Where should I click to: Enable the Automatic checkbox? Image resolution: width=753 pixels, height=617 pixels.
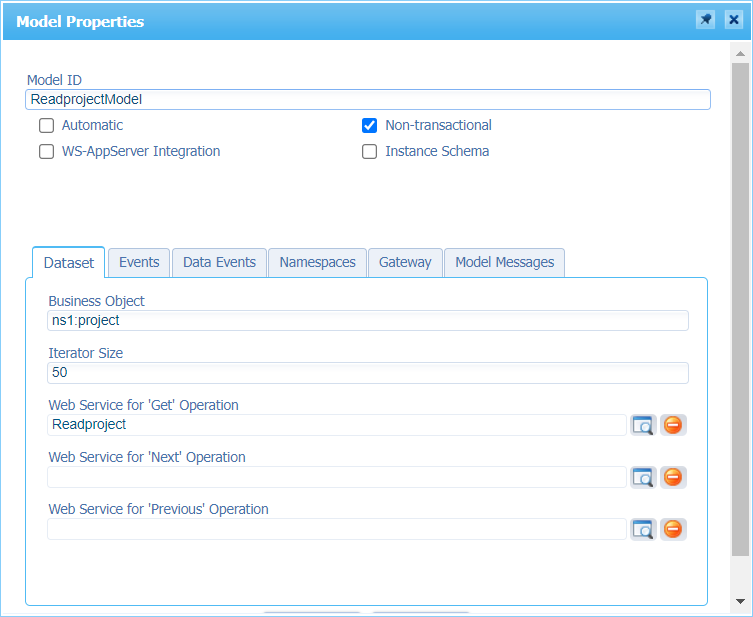[x=46, y=126]
